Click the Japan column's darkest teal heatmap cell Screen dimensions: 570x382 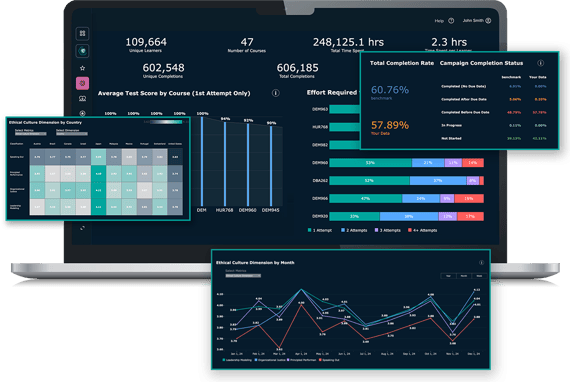(x=98, y=190)
